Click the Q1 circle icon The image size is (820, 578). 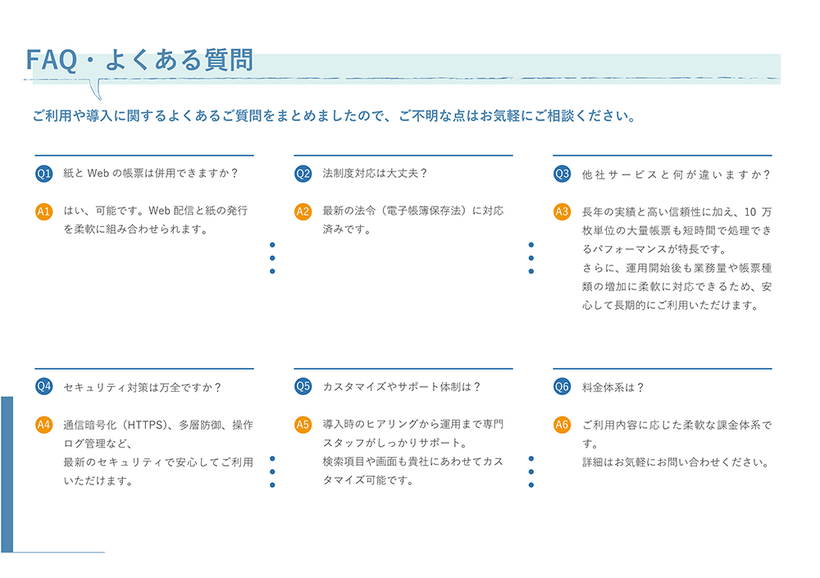[x=42, y=172]
